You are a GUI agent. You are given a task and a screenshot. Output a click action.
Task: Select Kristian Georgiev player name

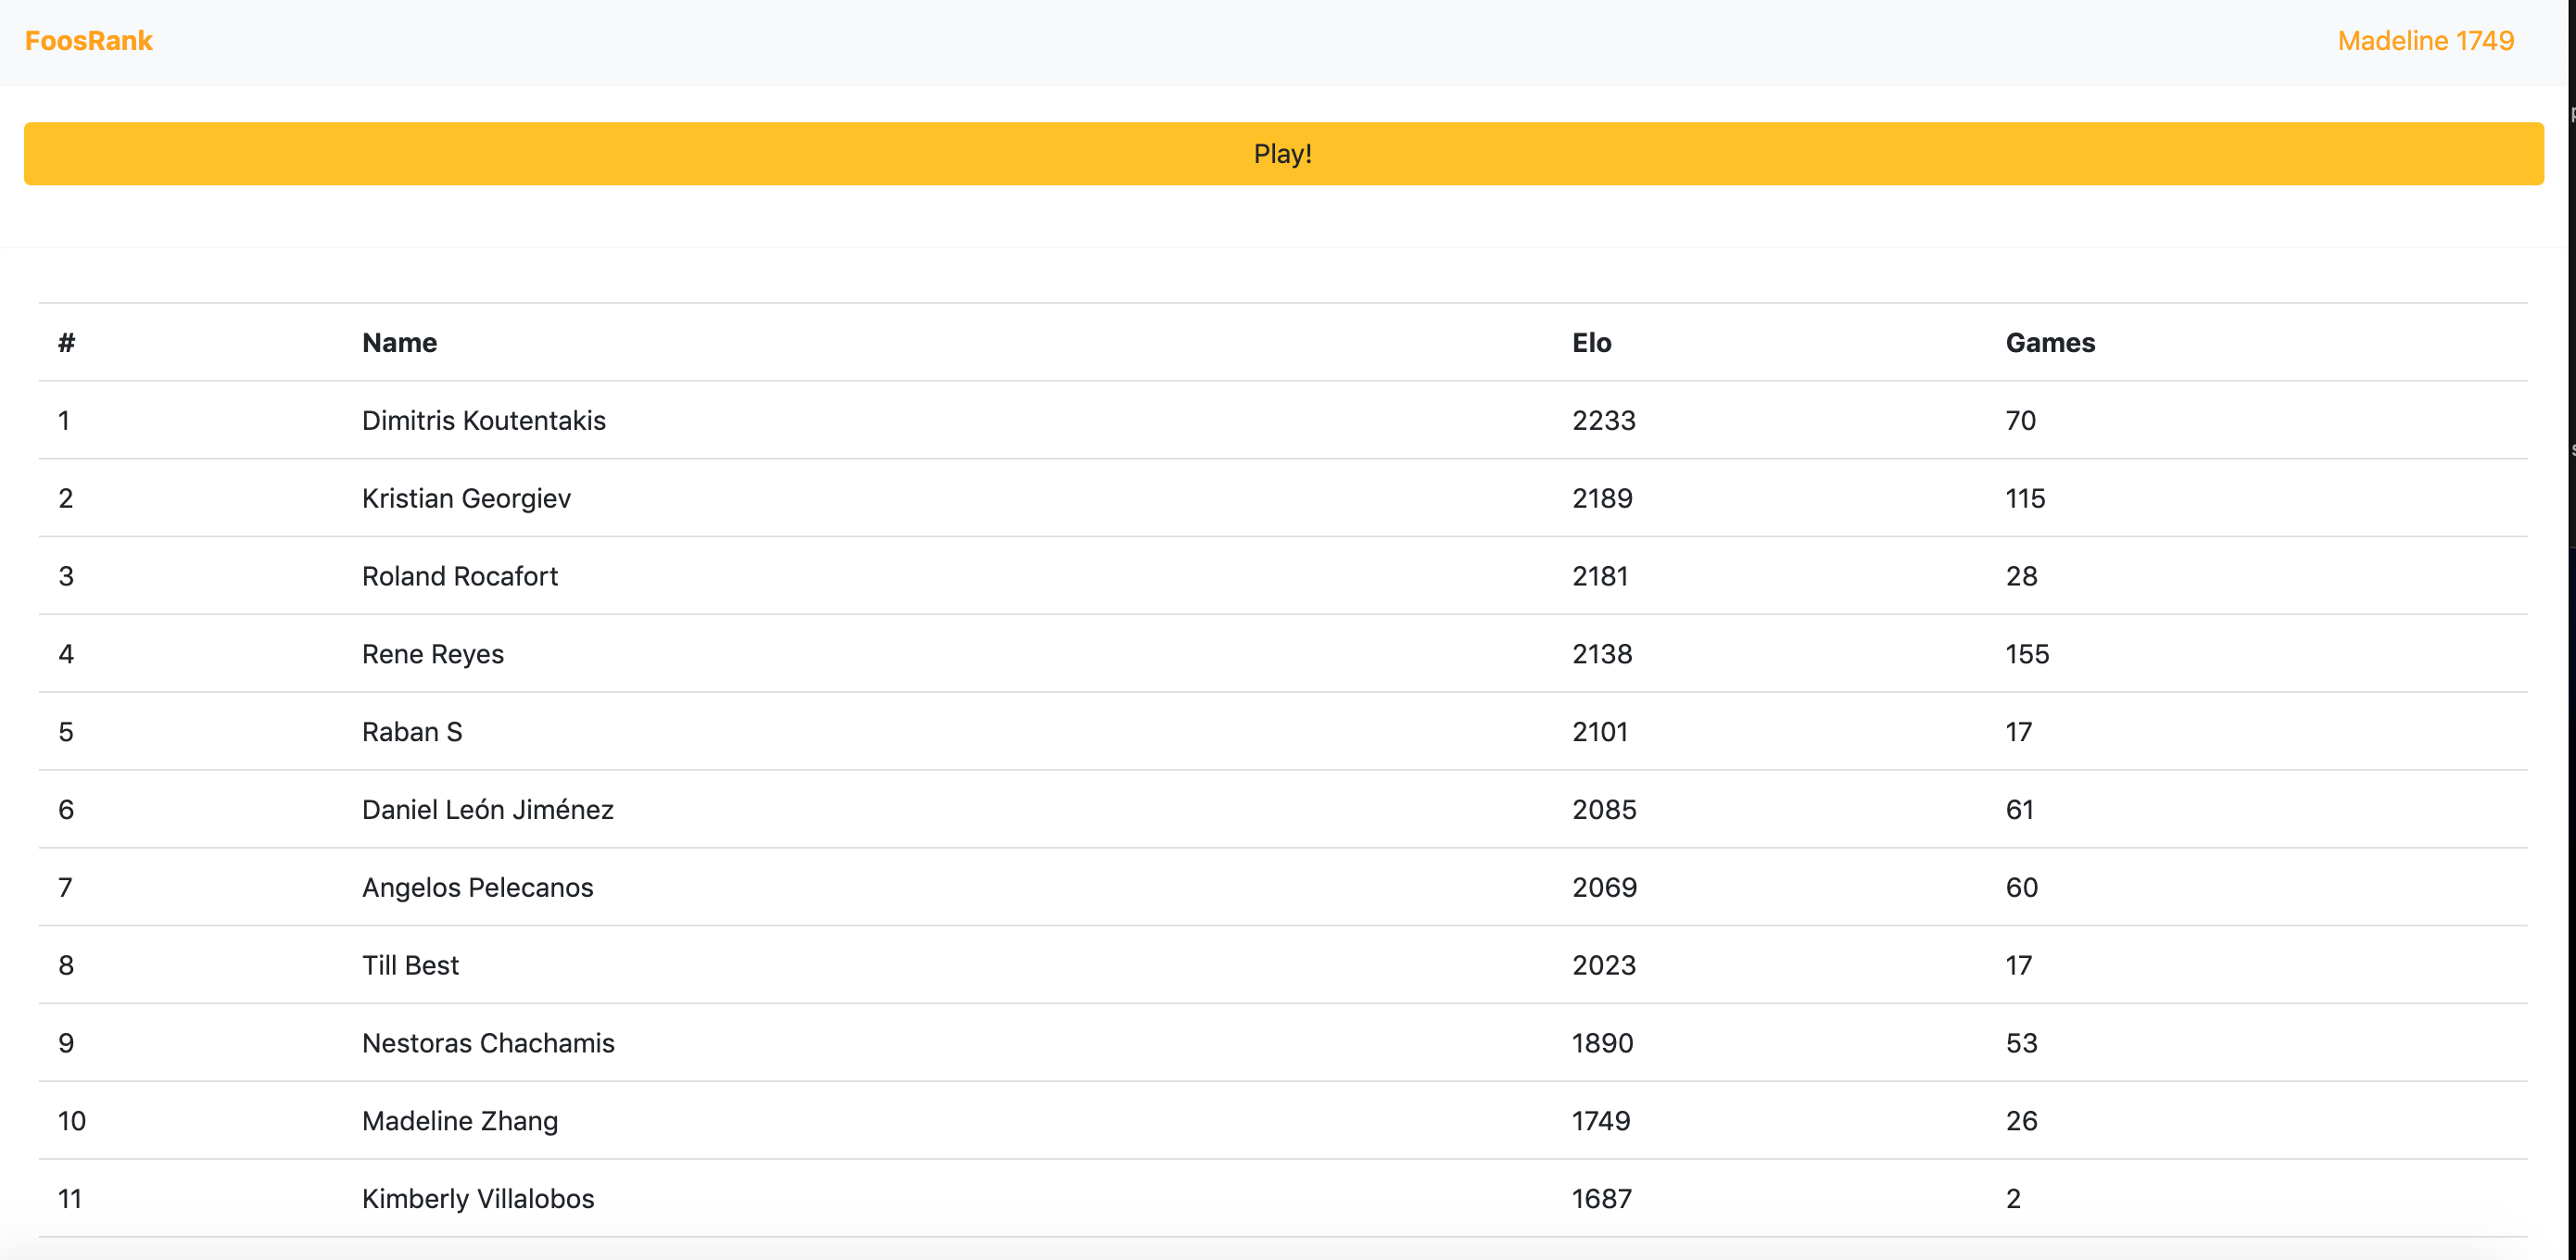click(466, 498)
